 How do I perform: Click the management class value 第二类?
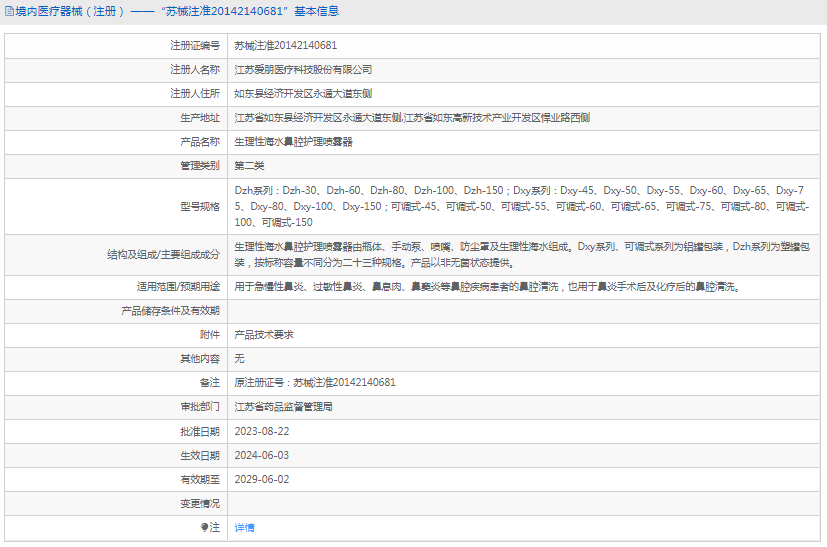[x=249, y=166]
